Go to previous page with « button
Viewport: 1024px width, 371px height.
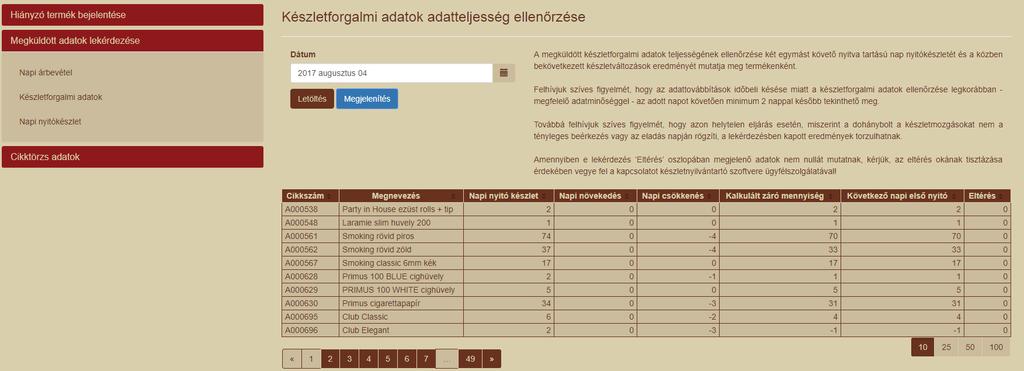pyautogui.click(x=292, y=359)
